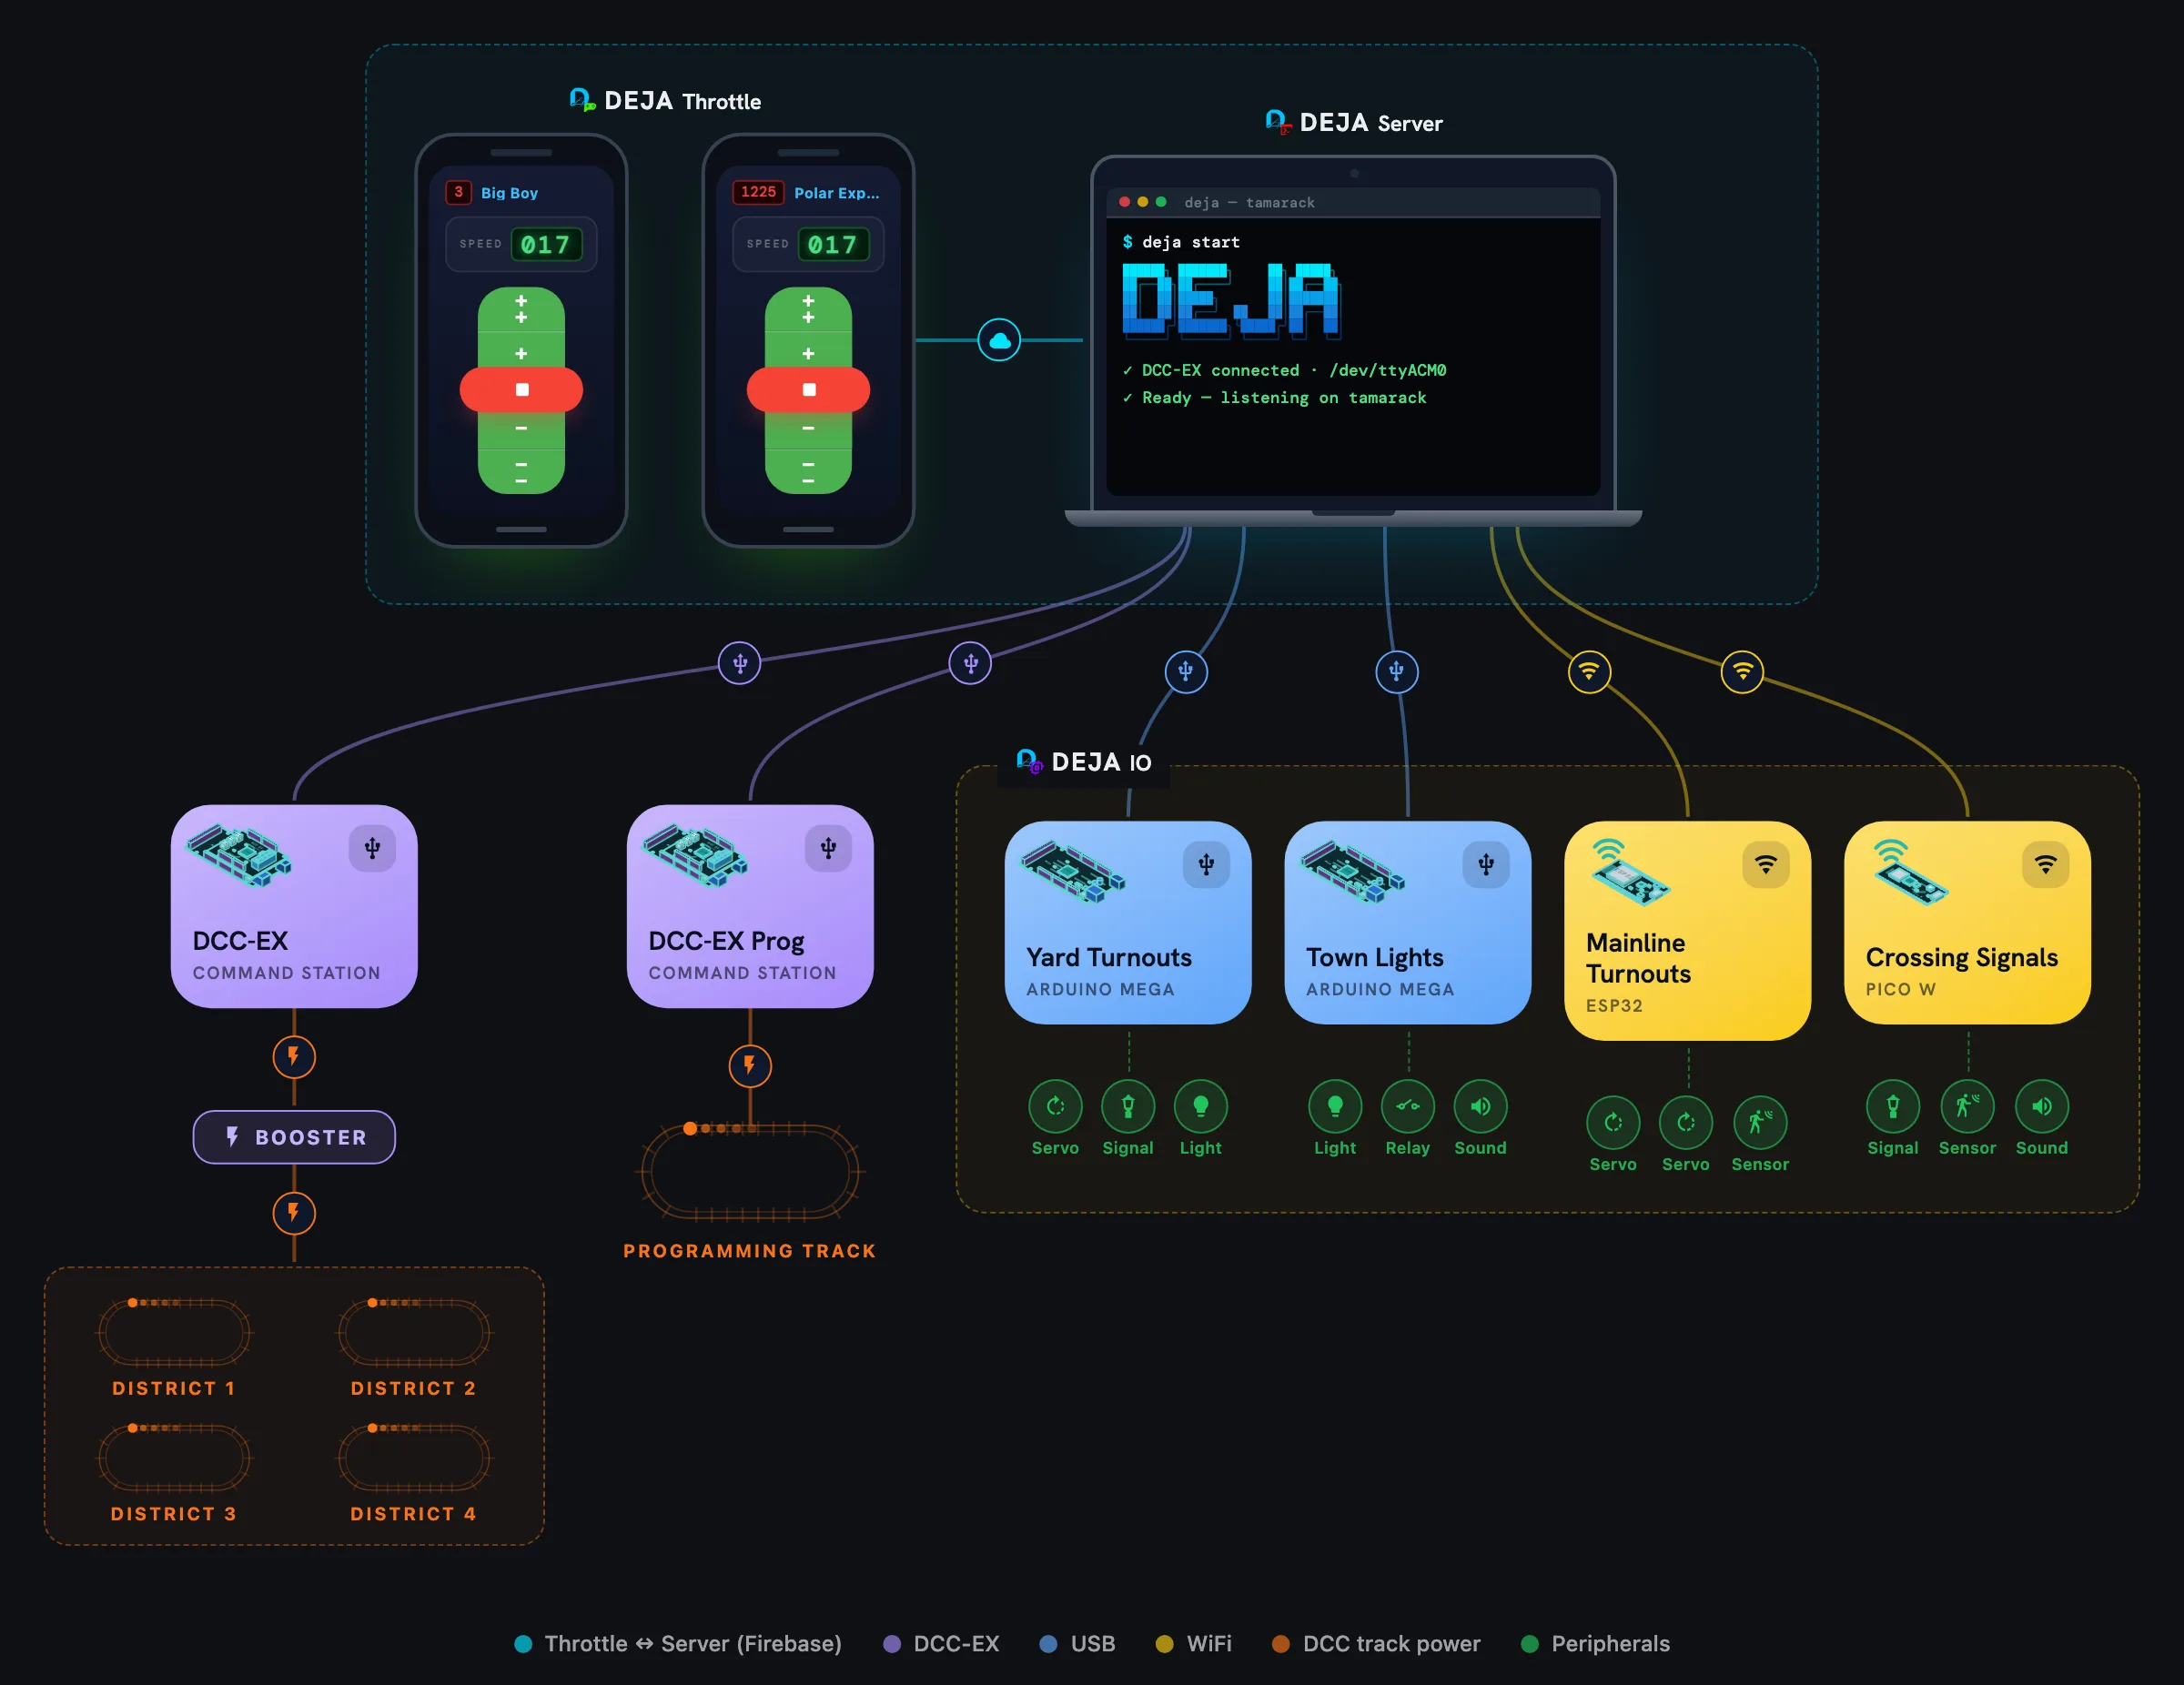Open the Town Lights Arduino Mega card
Viewport: 2184px width, 1685px height.
tap(1408, 922)
